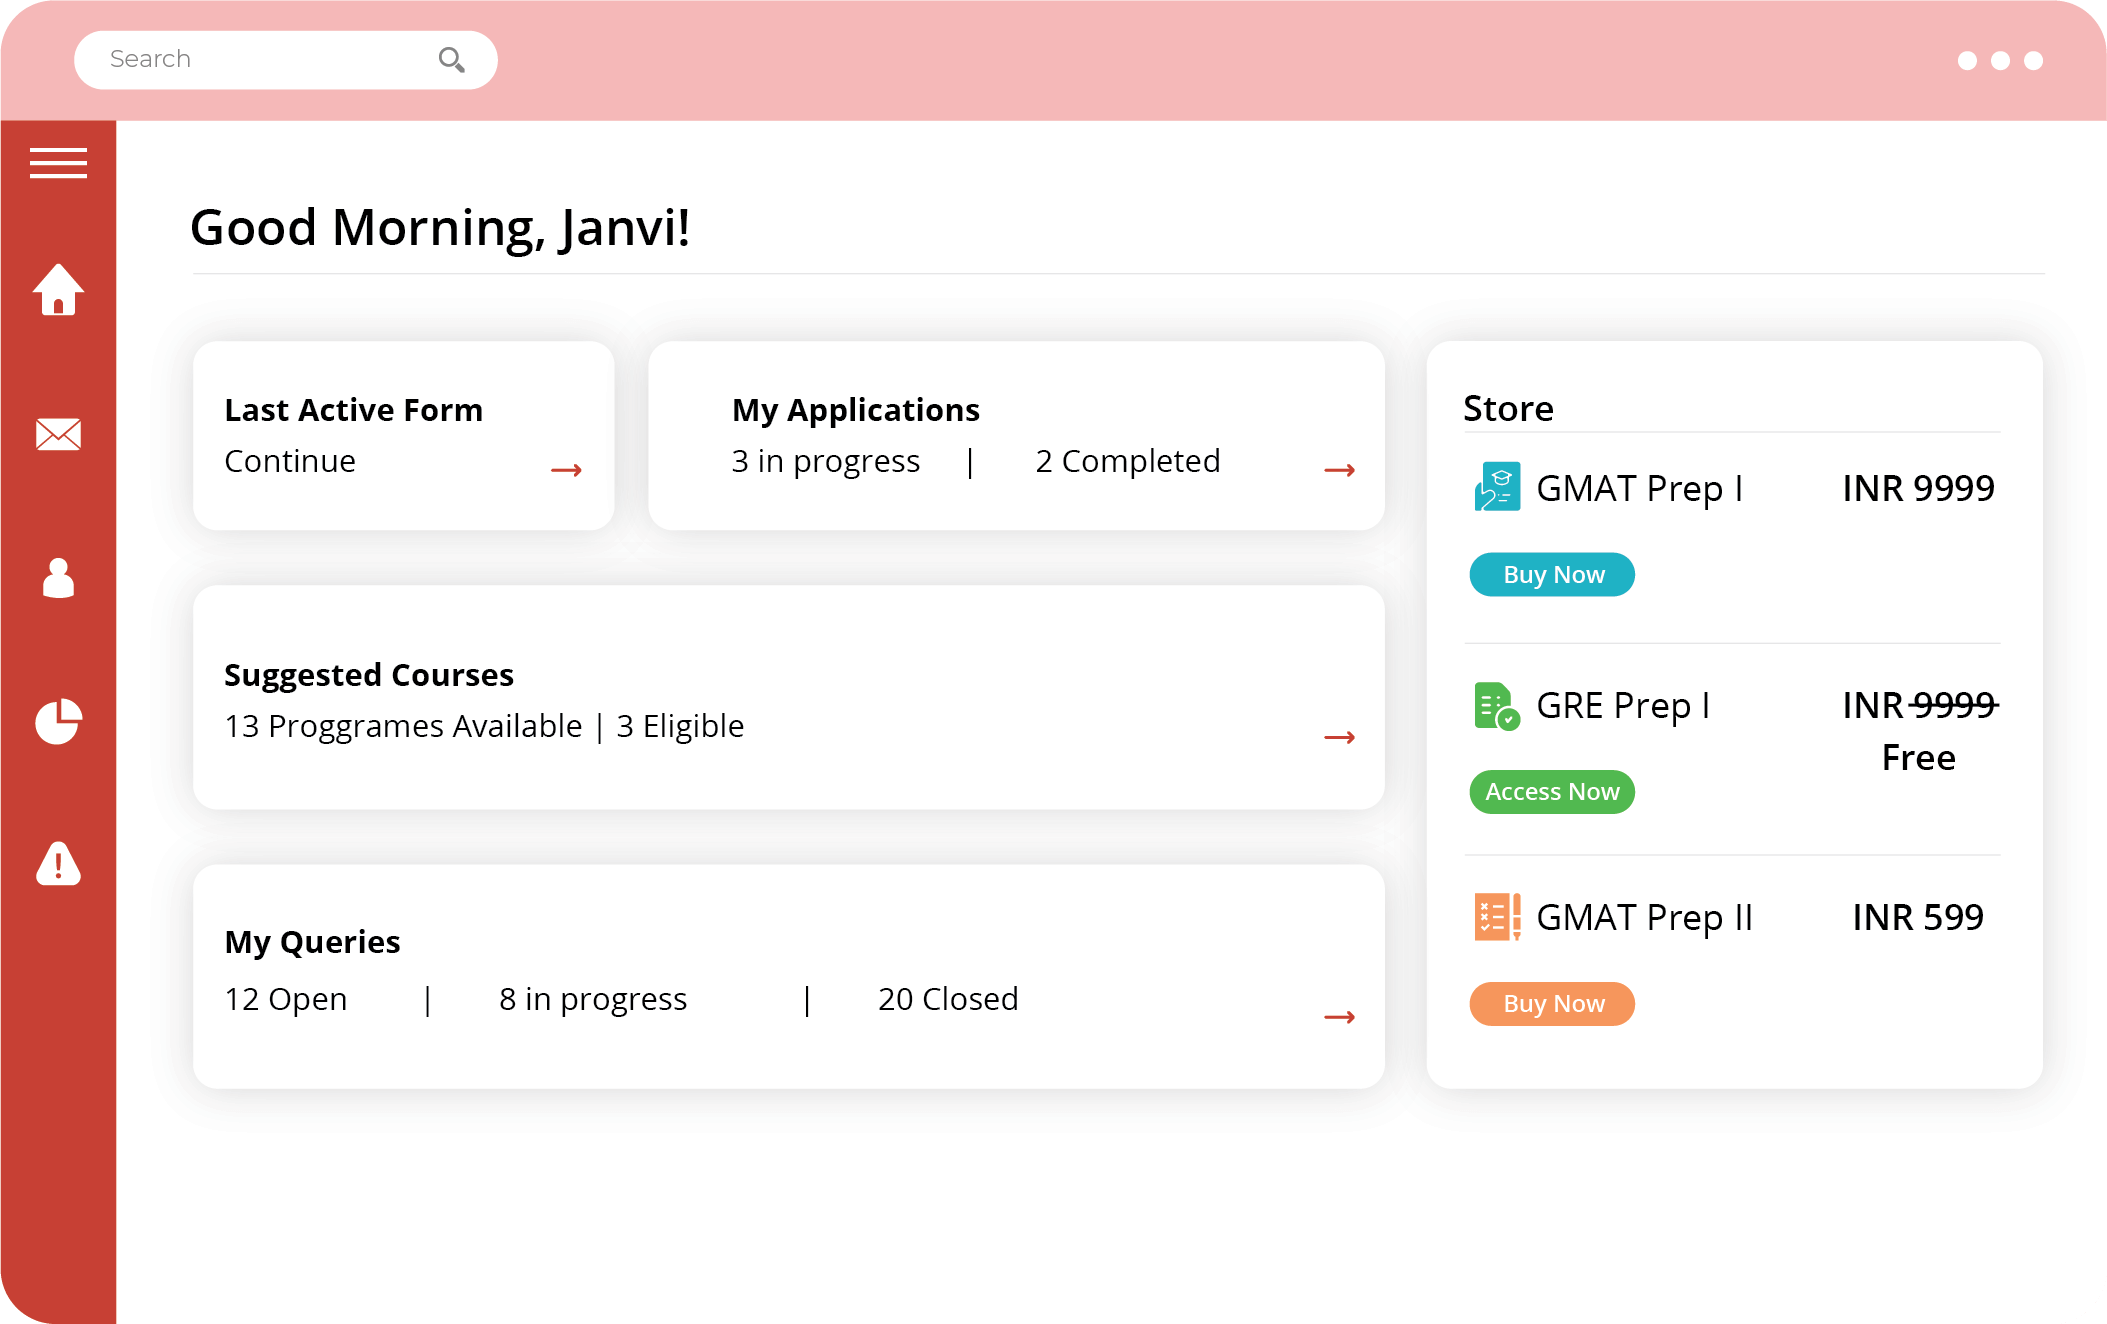2107x1324 pixels.
Task: Click the alert warning triangle icon
Action: coord(58,864)
